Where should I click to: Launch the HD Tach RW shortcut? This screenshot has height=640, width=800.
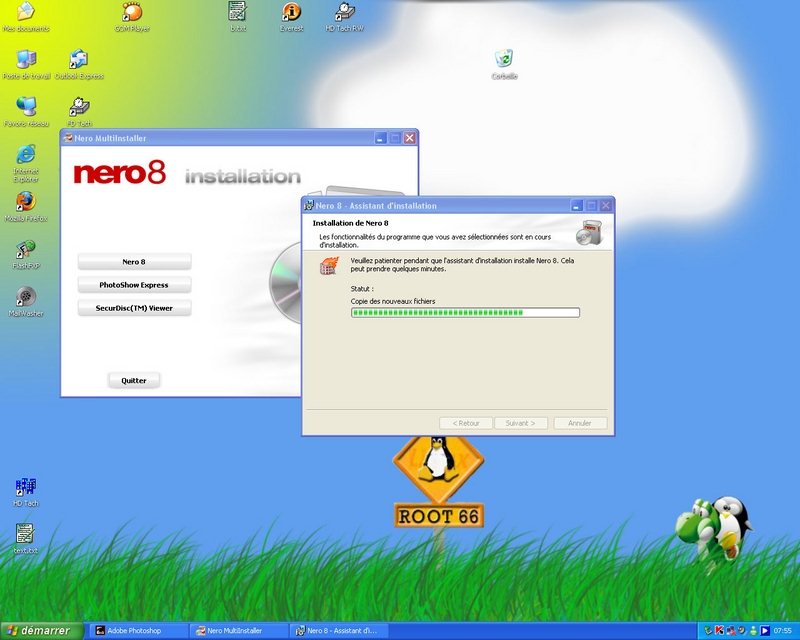click(345, 17)
